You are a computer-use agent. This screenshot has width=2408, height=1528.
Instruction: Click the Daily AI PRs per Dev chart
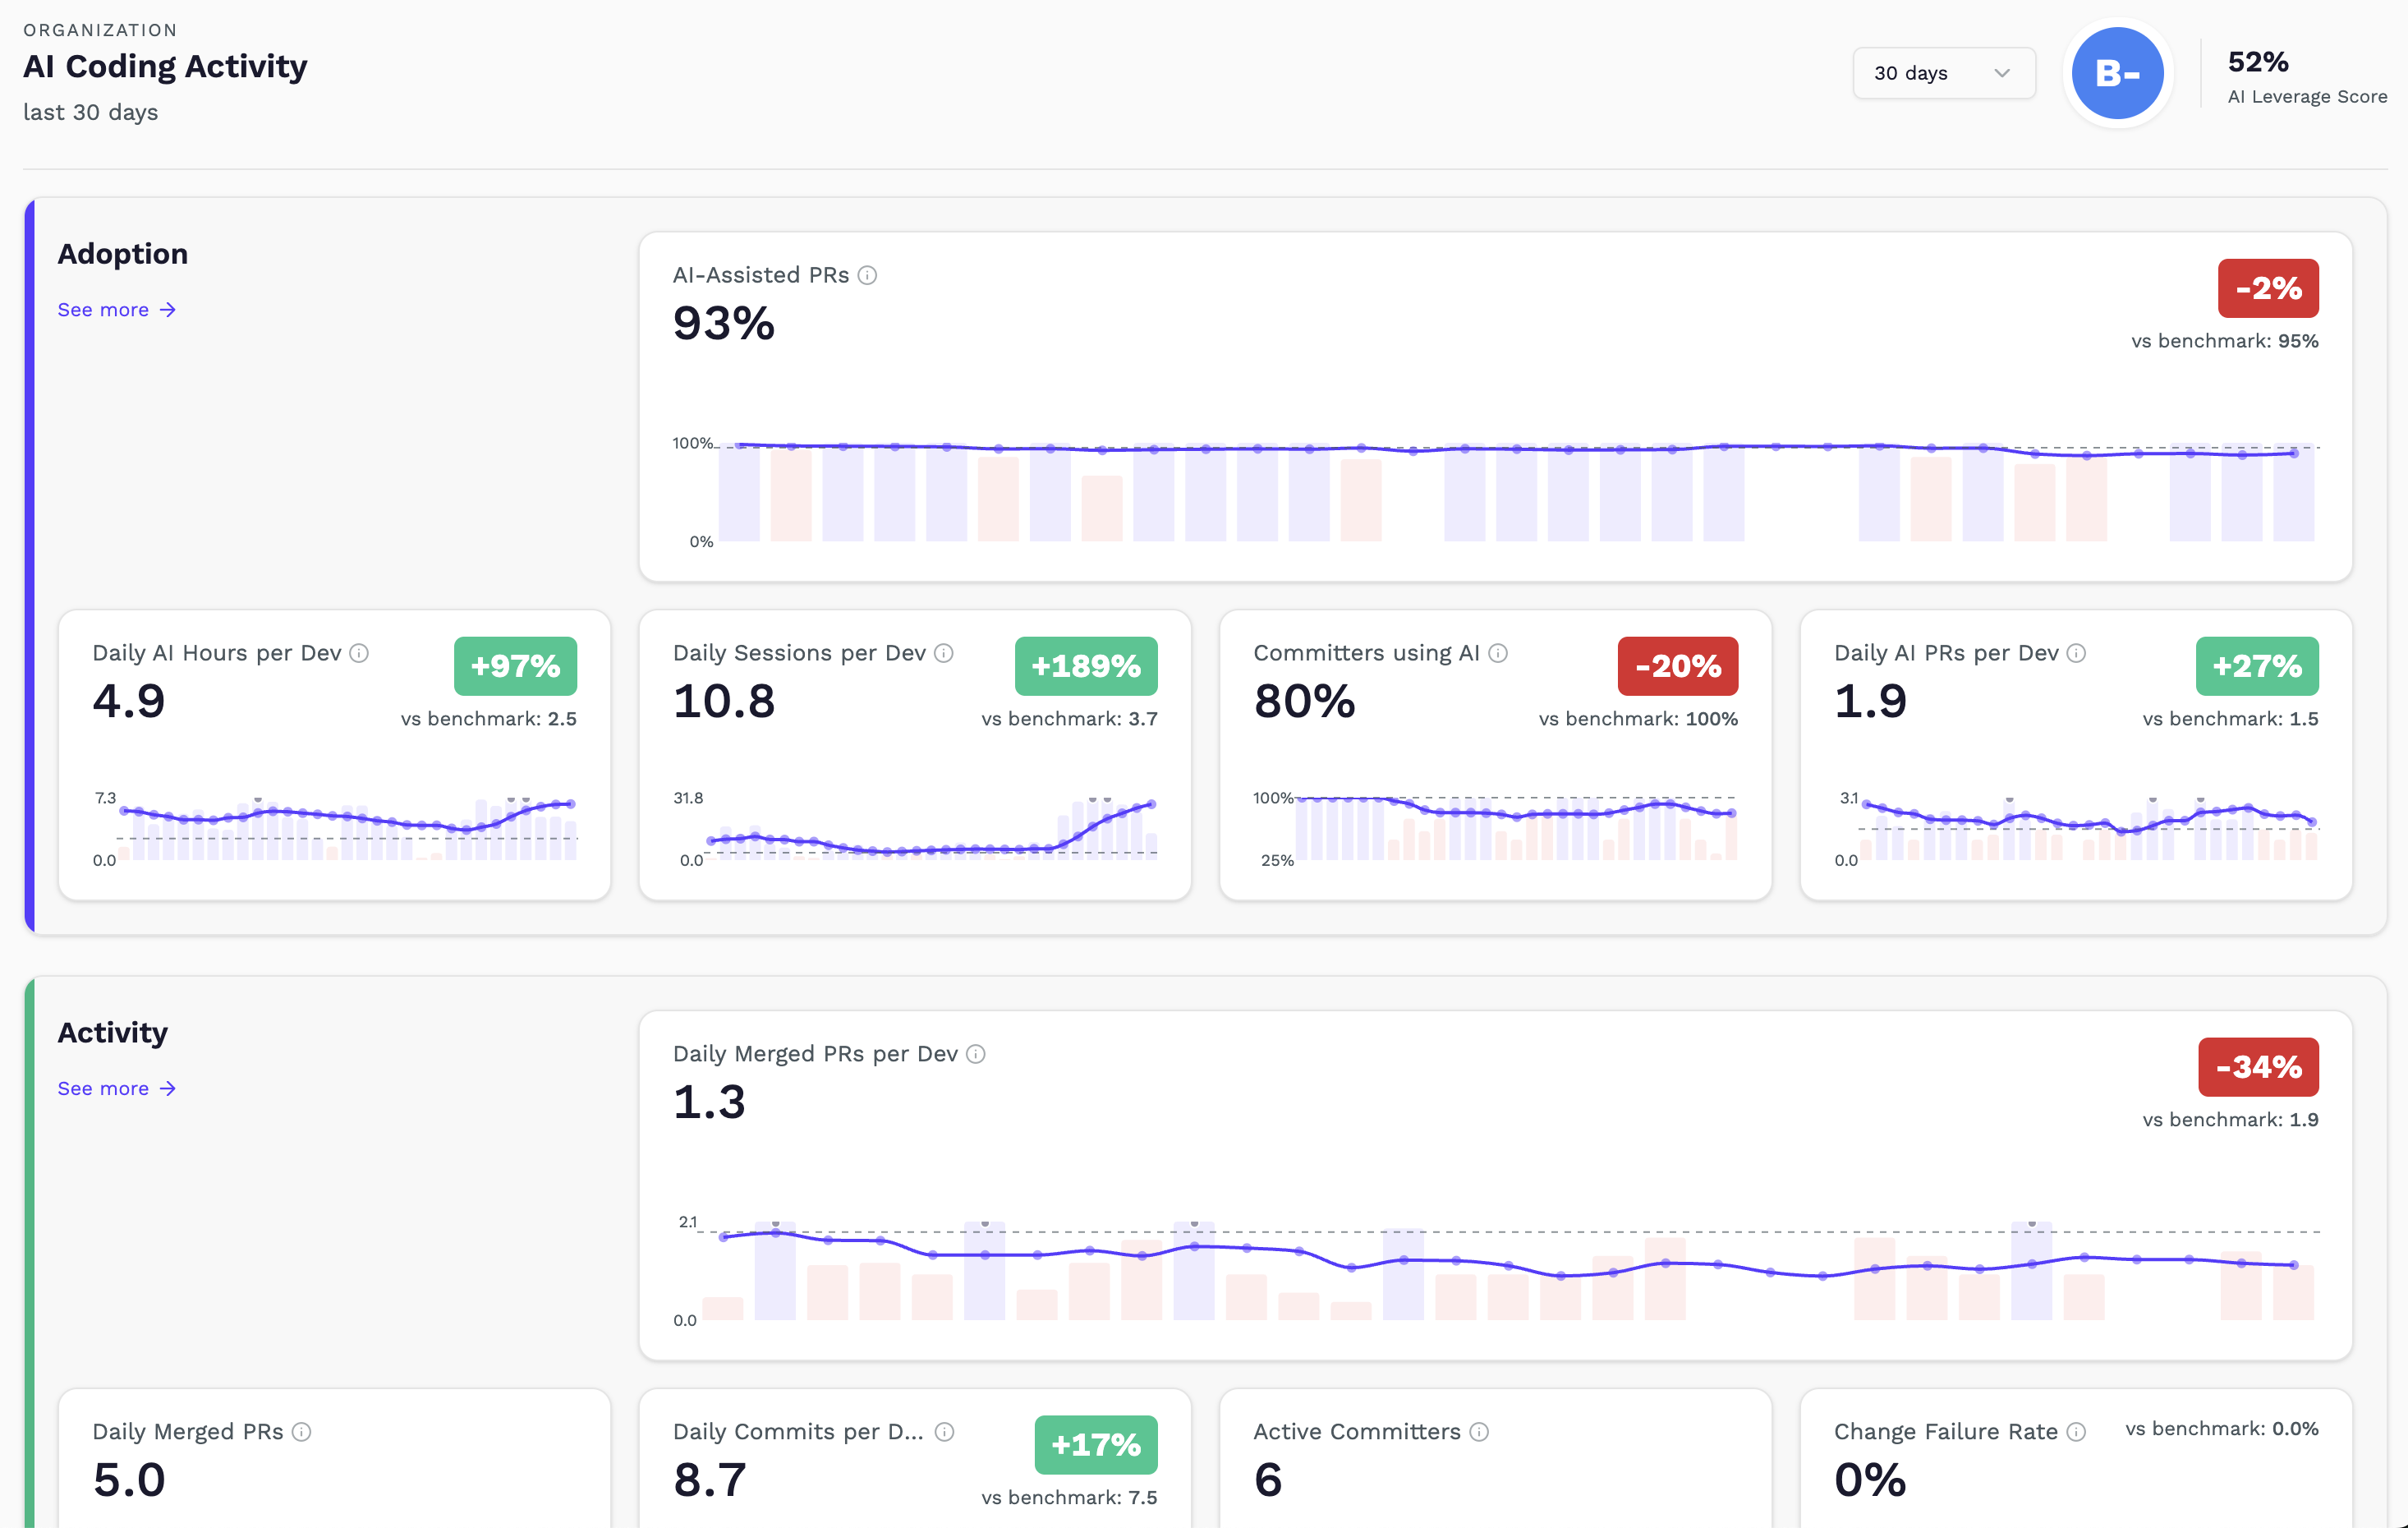pos(2076,828)
